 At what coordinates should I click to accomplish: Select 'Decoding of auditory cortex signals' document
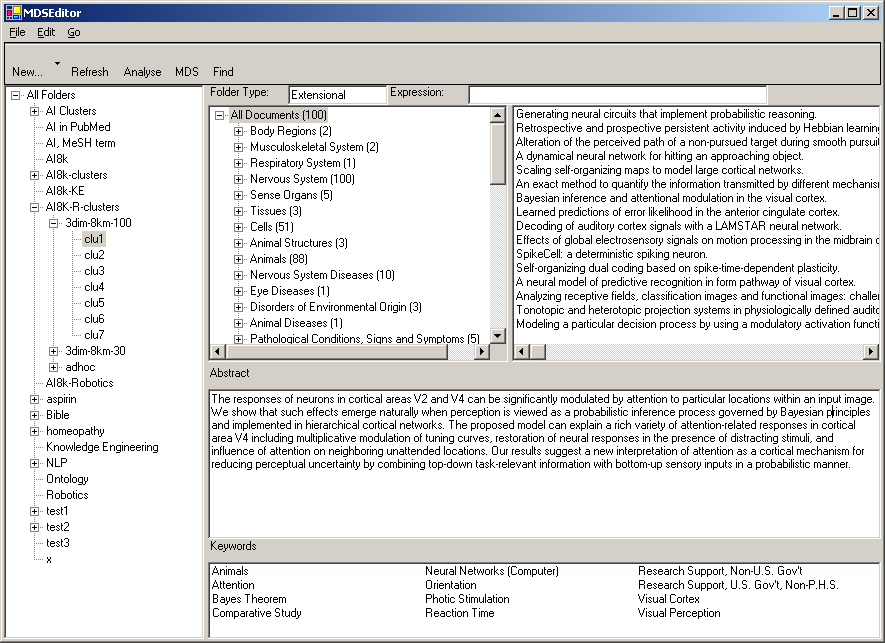coord(678,226)
